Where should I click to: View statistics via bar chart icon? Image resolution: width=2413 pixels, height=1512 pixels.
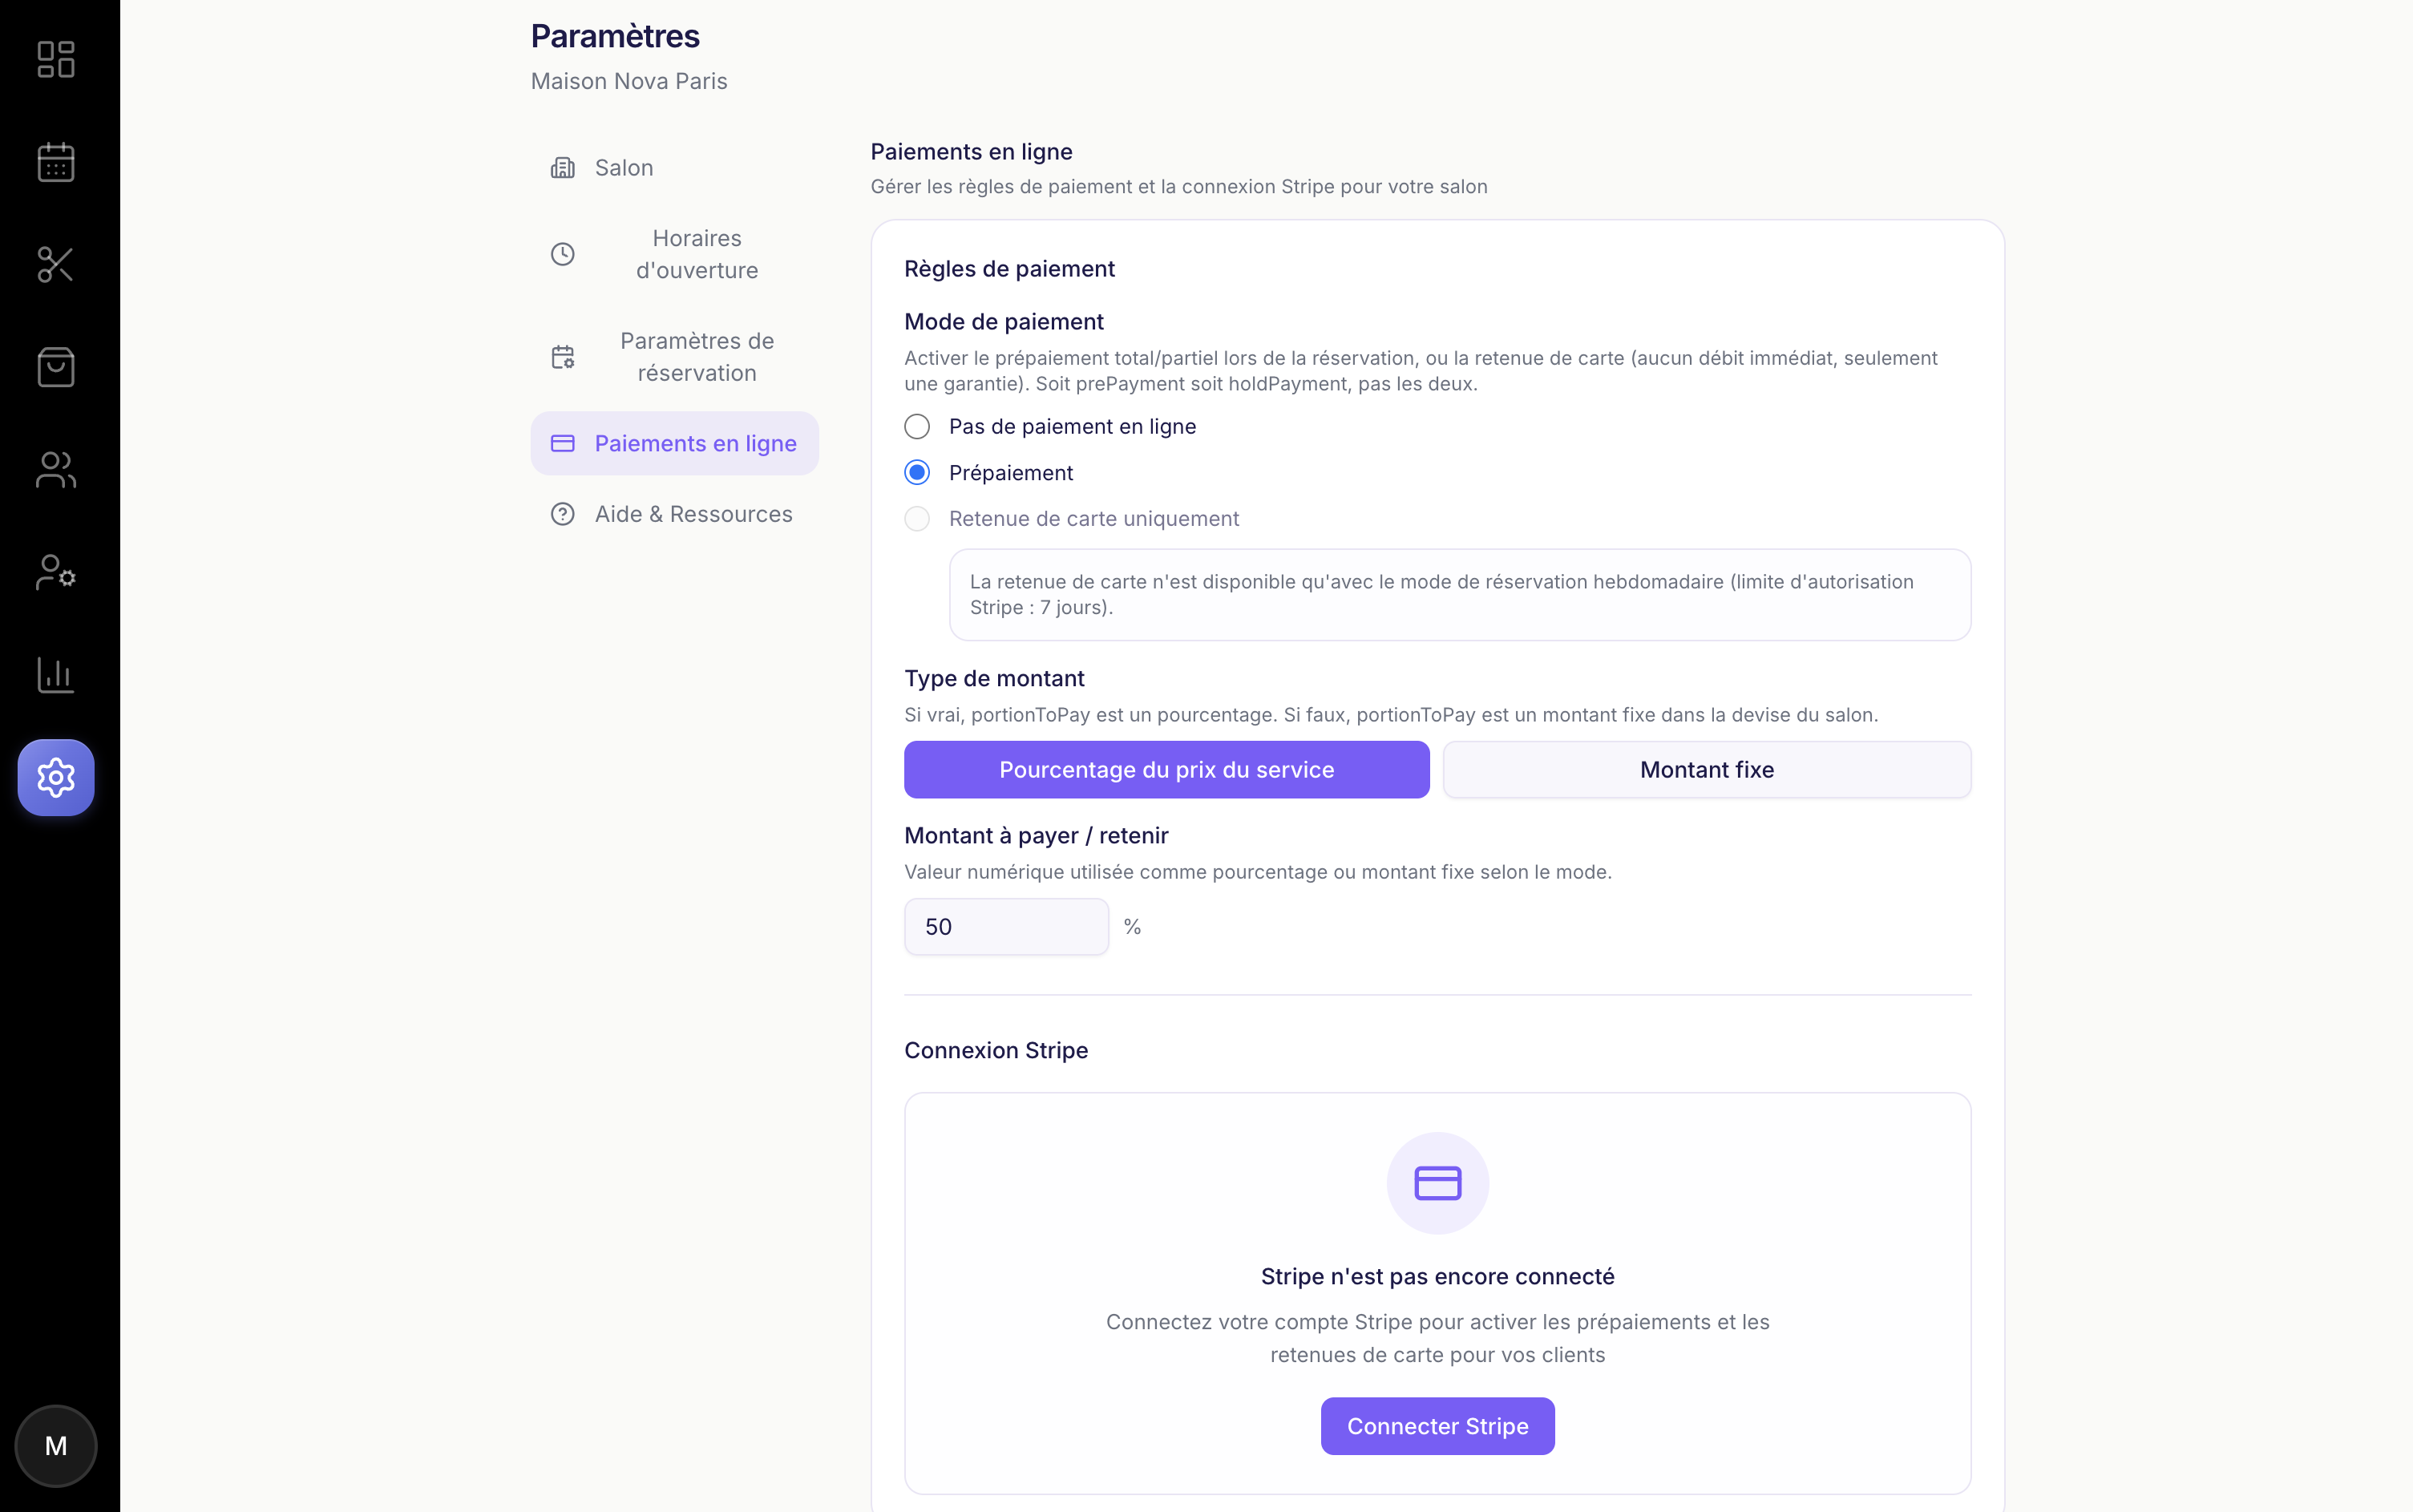(x=56, y=675)
